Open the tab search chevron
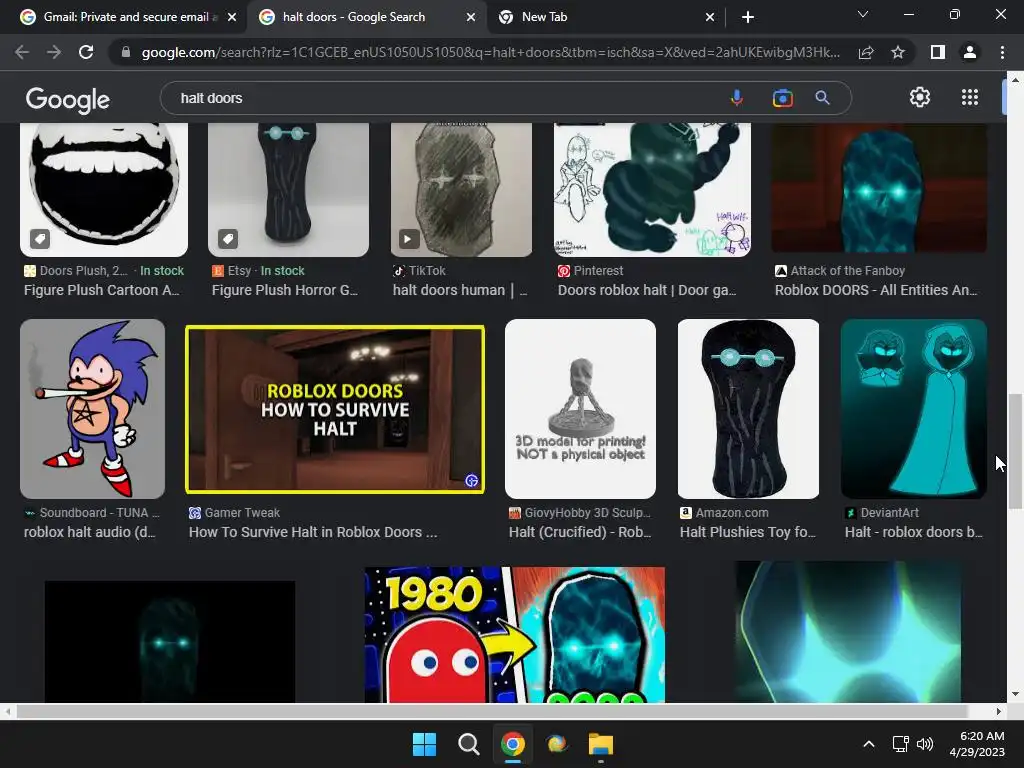 pyautogui.click(x=863, y=14)
